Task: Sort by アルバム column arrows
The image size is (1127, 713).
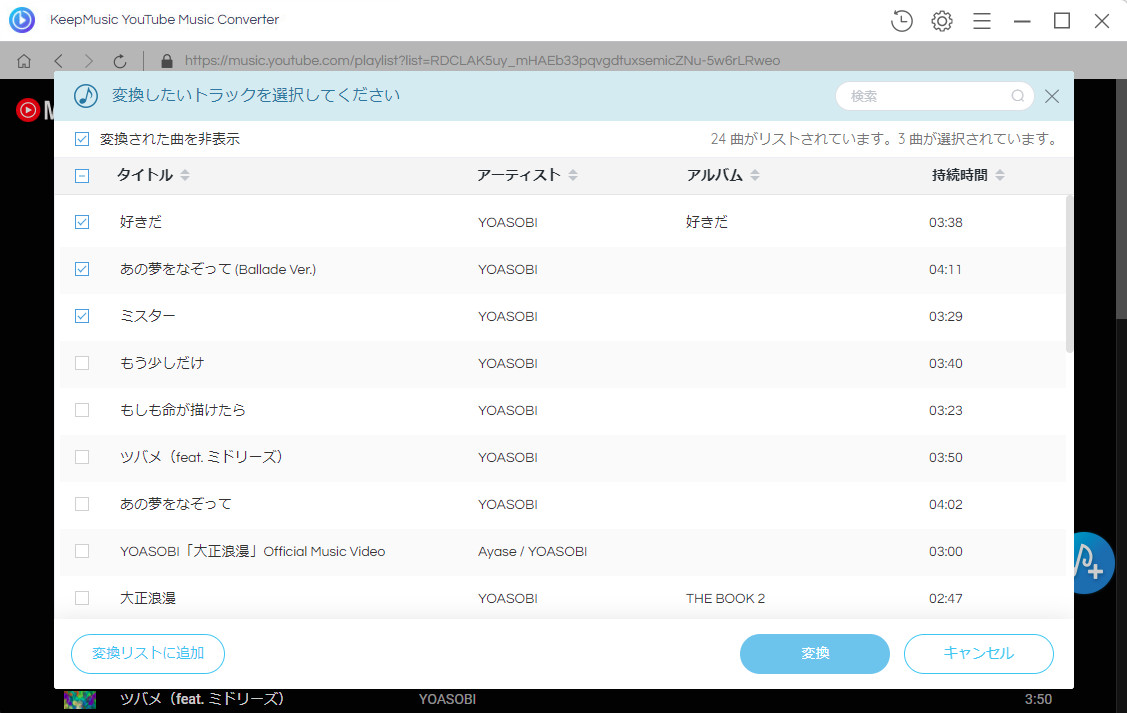Action: [x=755, y=175]
